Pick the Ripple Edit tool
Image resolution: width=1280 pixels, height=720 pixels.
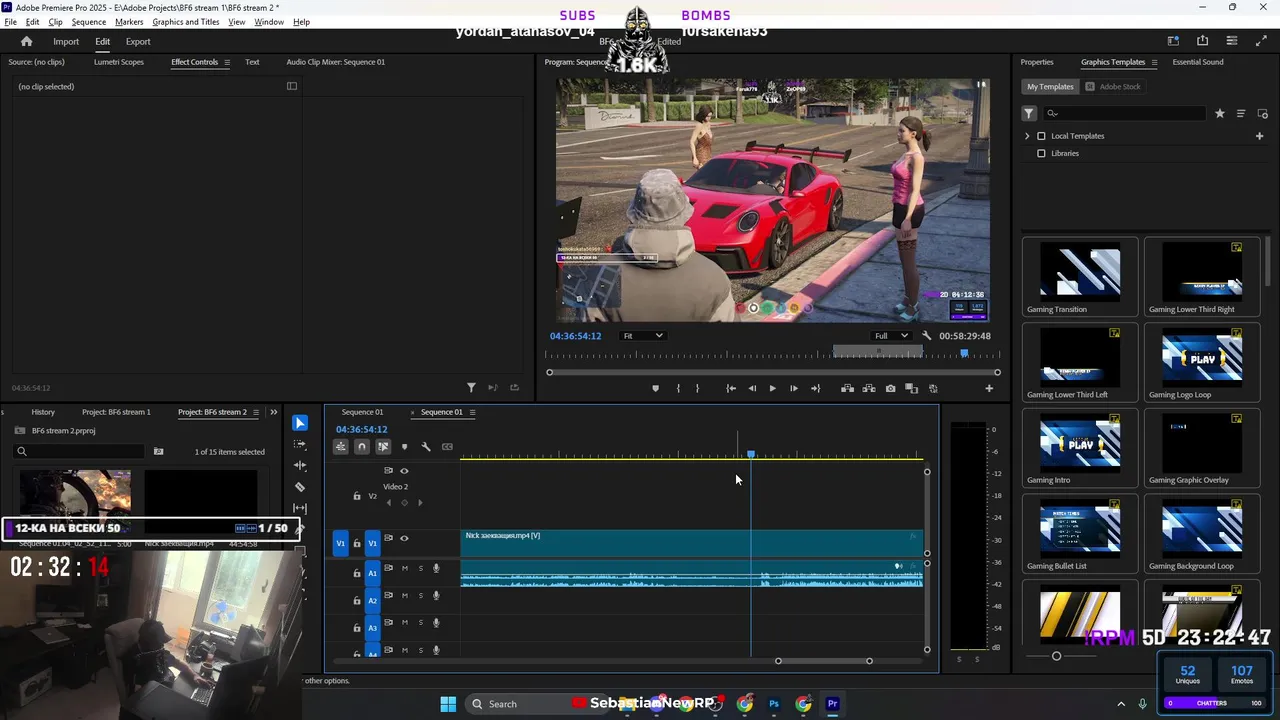pos(300,465)
